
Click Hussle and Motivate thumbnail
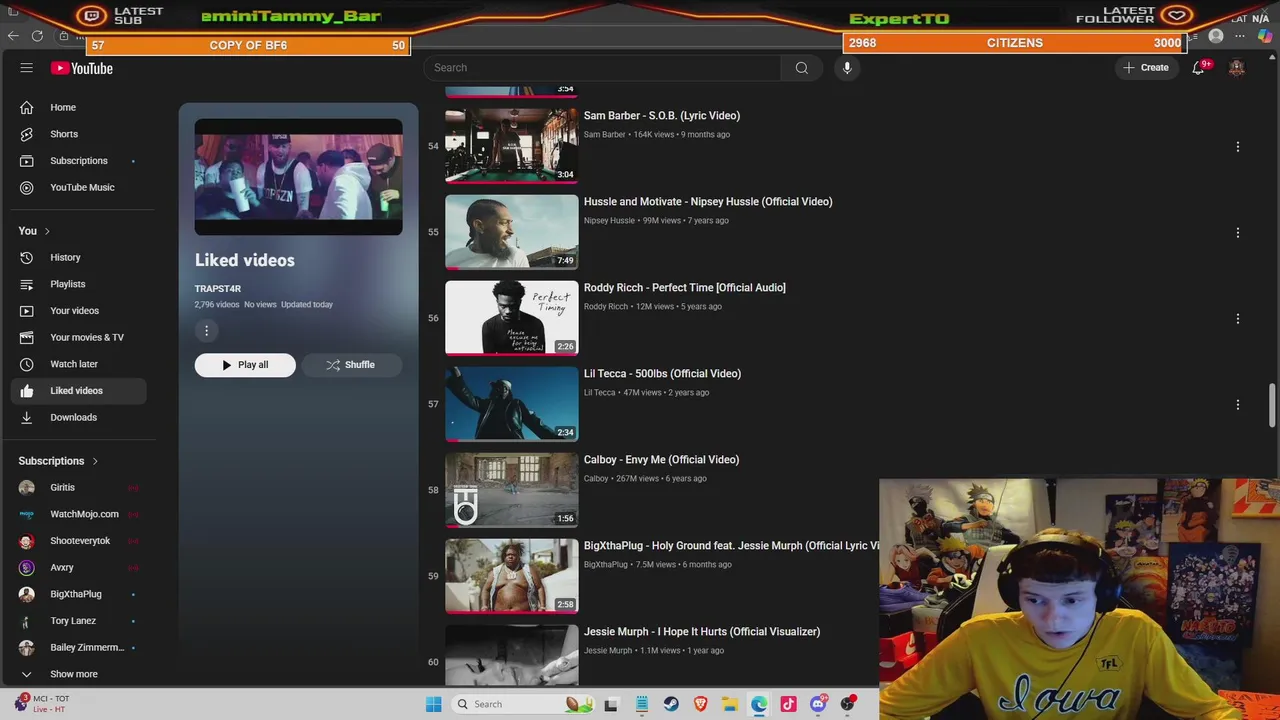pos(512,232)
